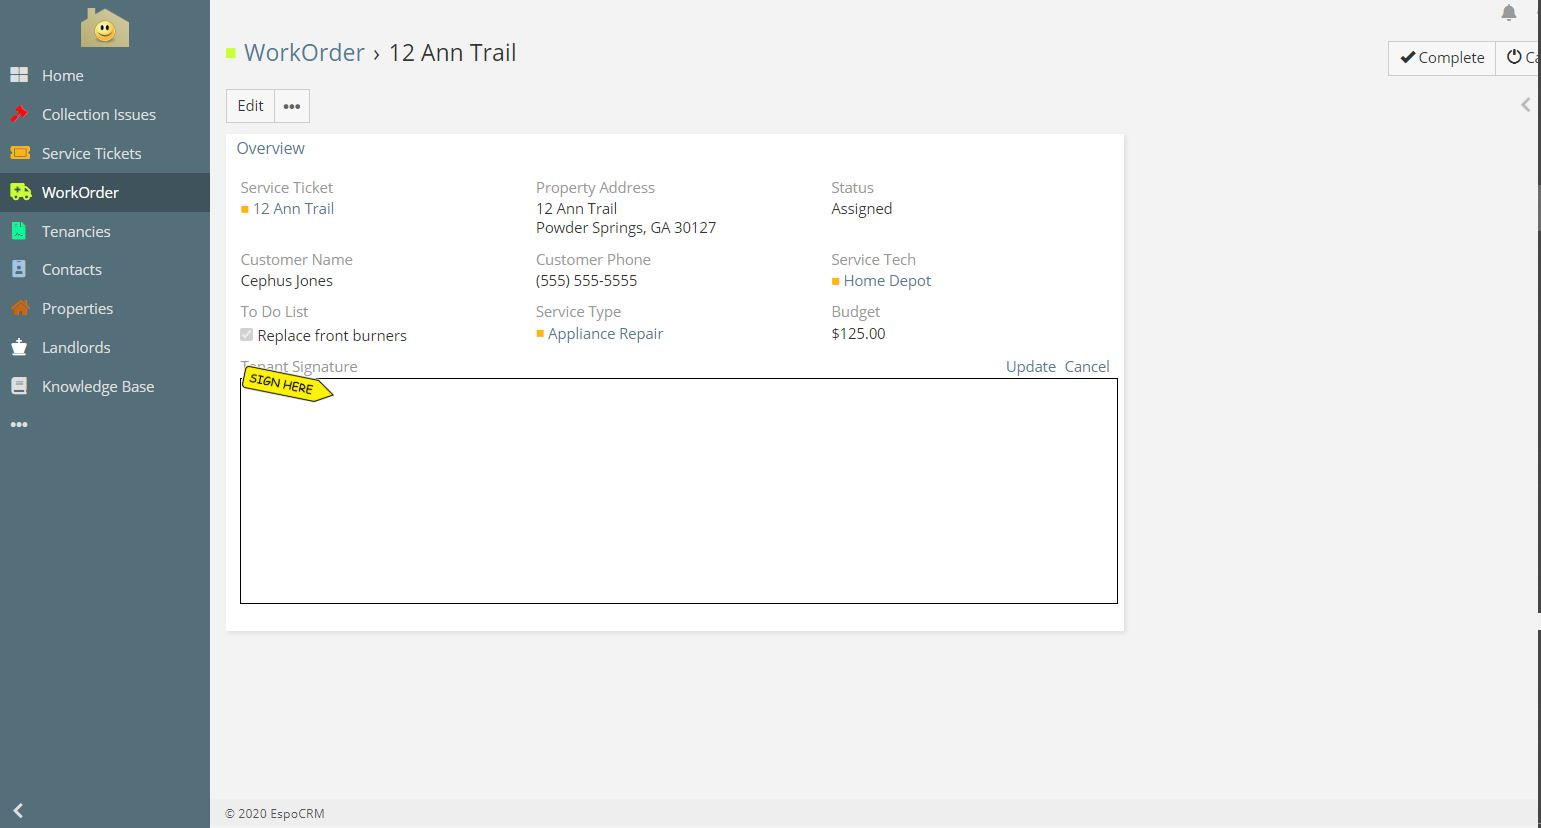Mark work order as Complete

point(1441,58)
